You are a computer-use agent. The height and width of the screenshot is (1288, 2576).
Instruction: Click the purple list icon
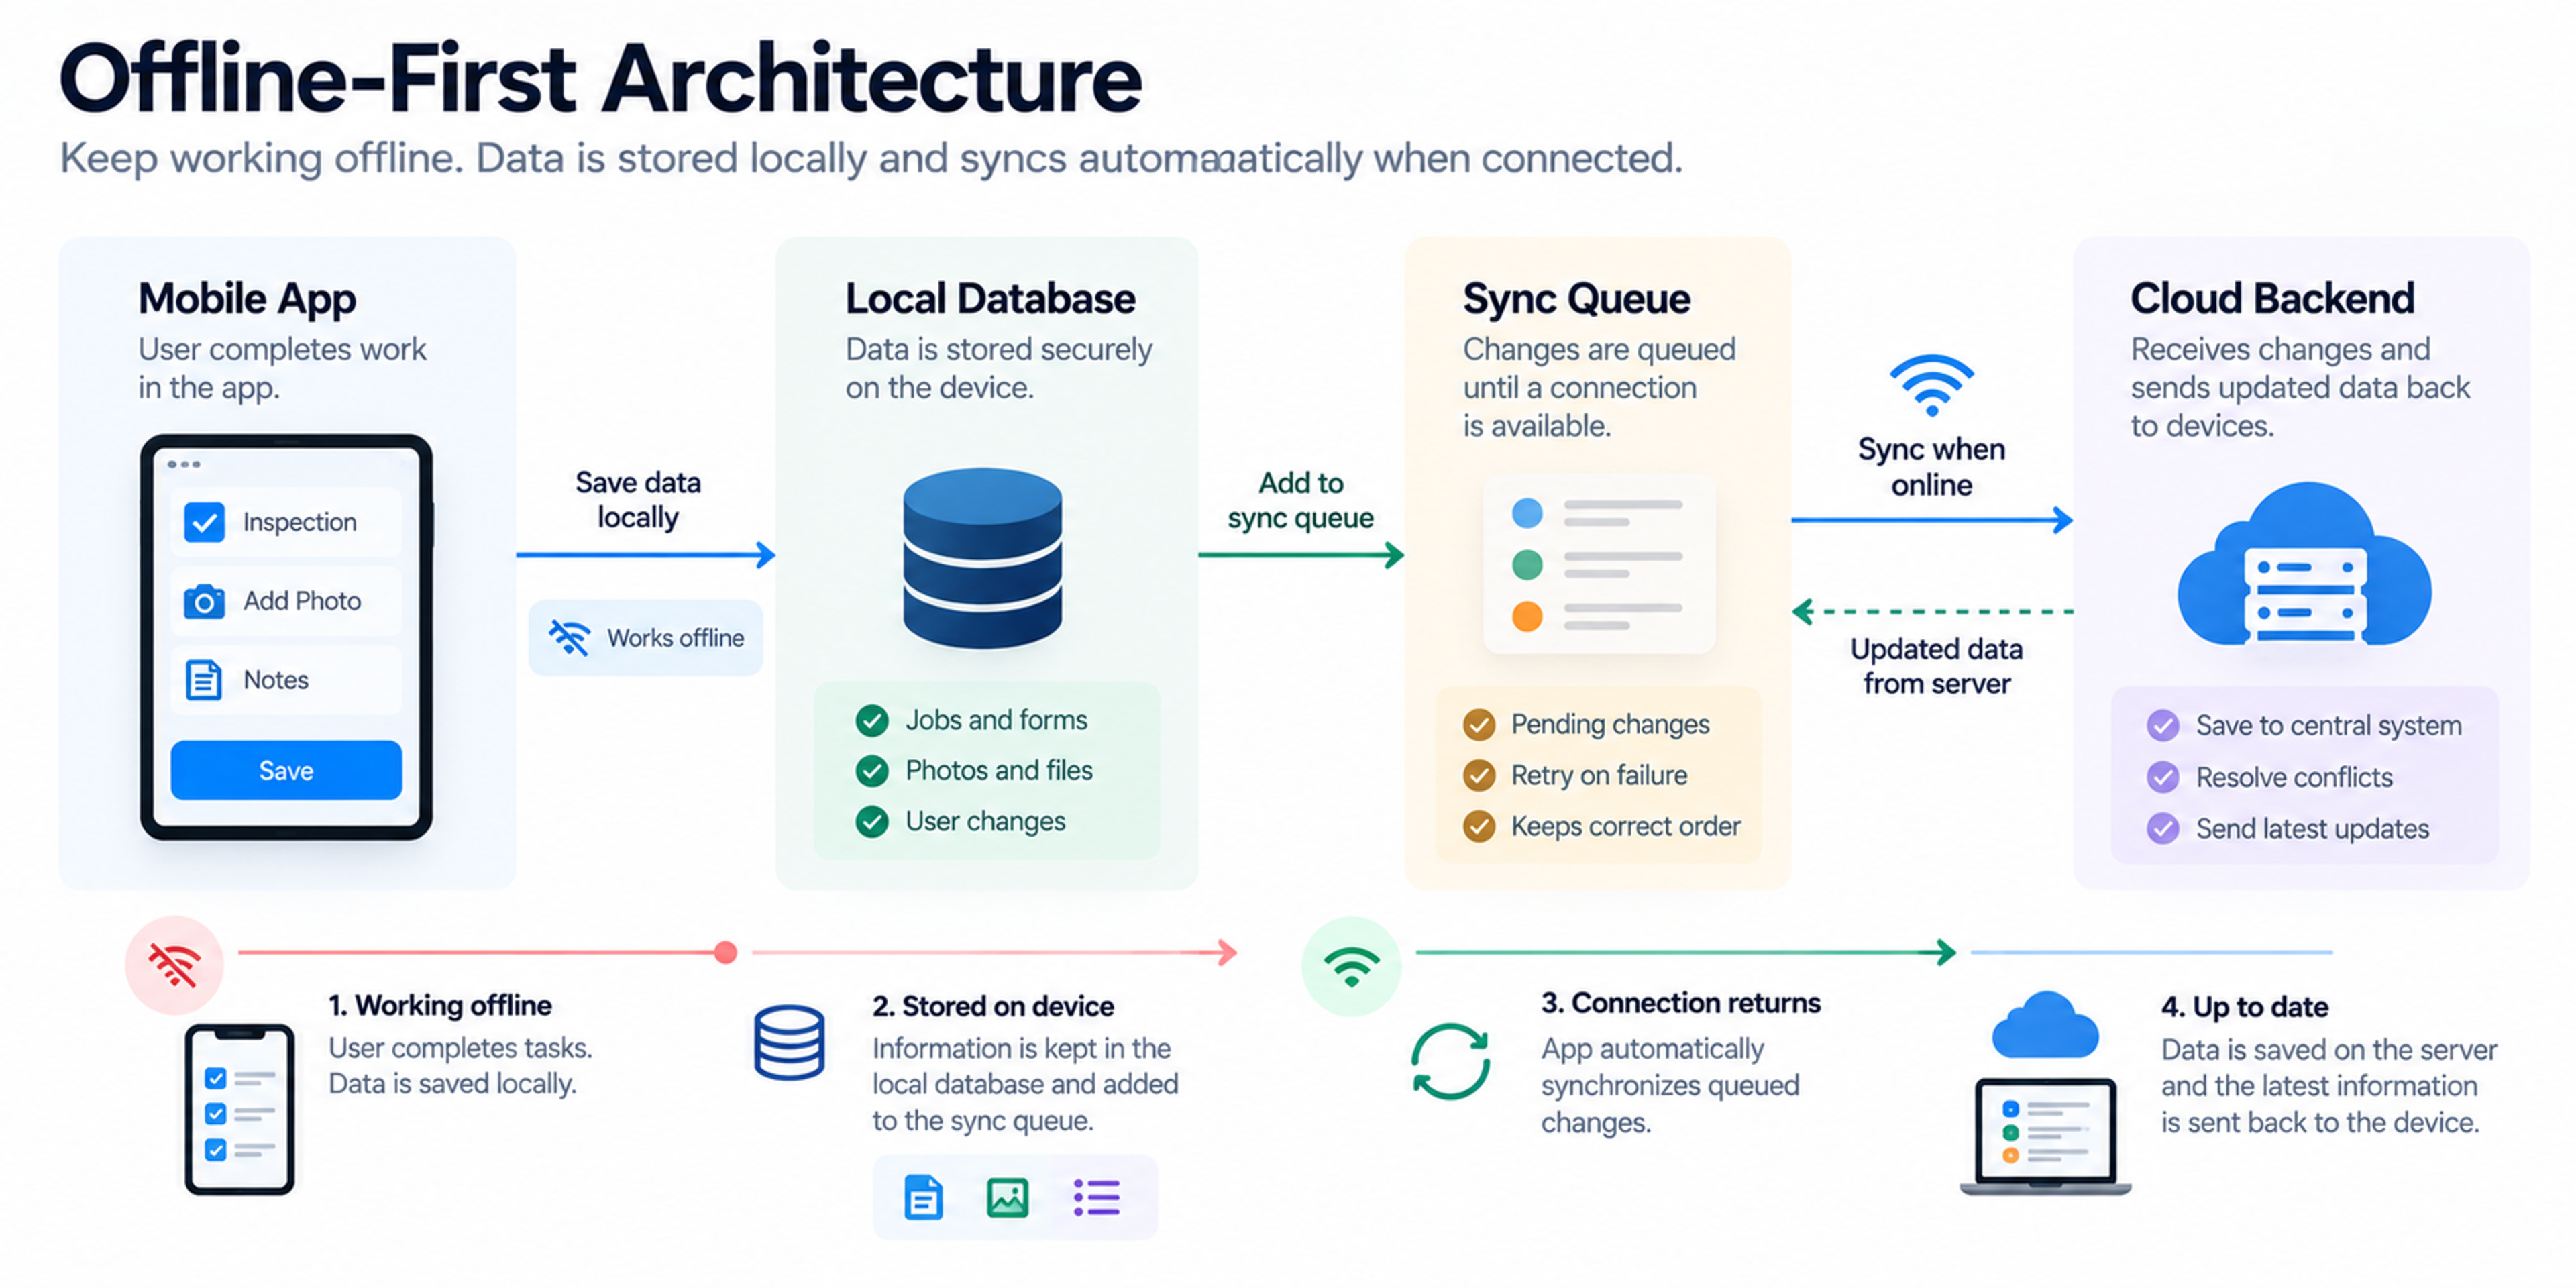[1096, 1197]
